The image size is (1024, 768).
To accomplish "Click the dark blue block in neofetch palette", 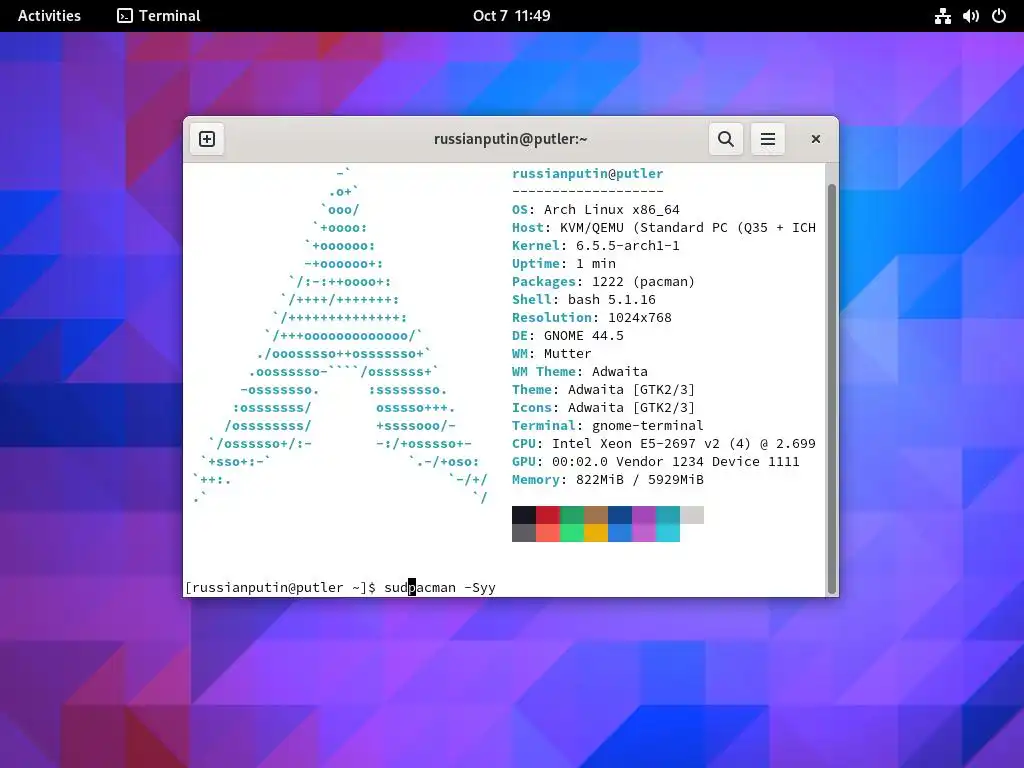I will tap(620, 515).
